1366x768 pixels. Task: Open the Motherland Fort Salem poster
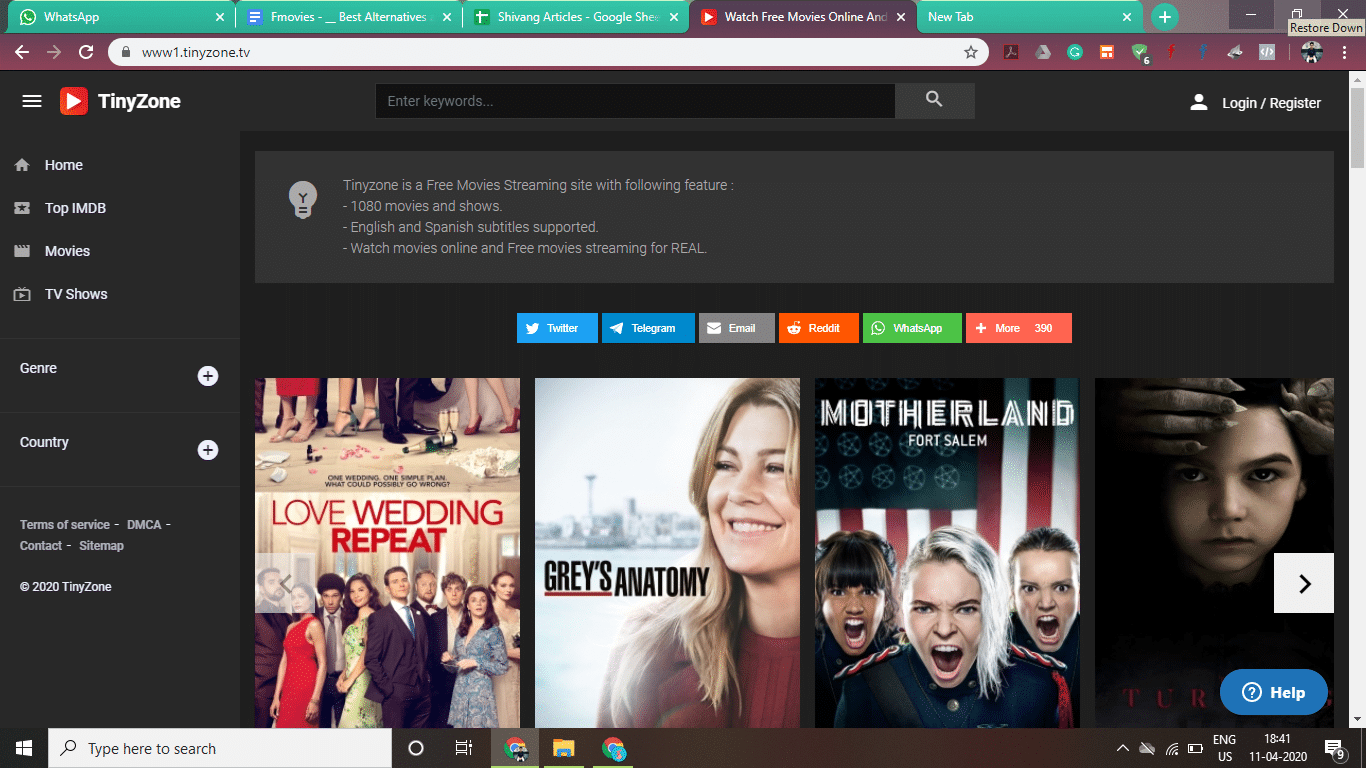click(947, 553)
